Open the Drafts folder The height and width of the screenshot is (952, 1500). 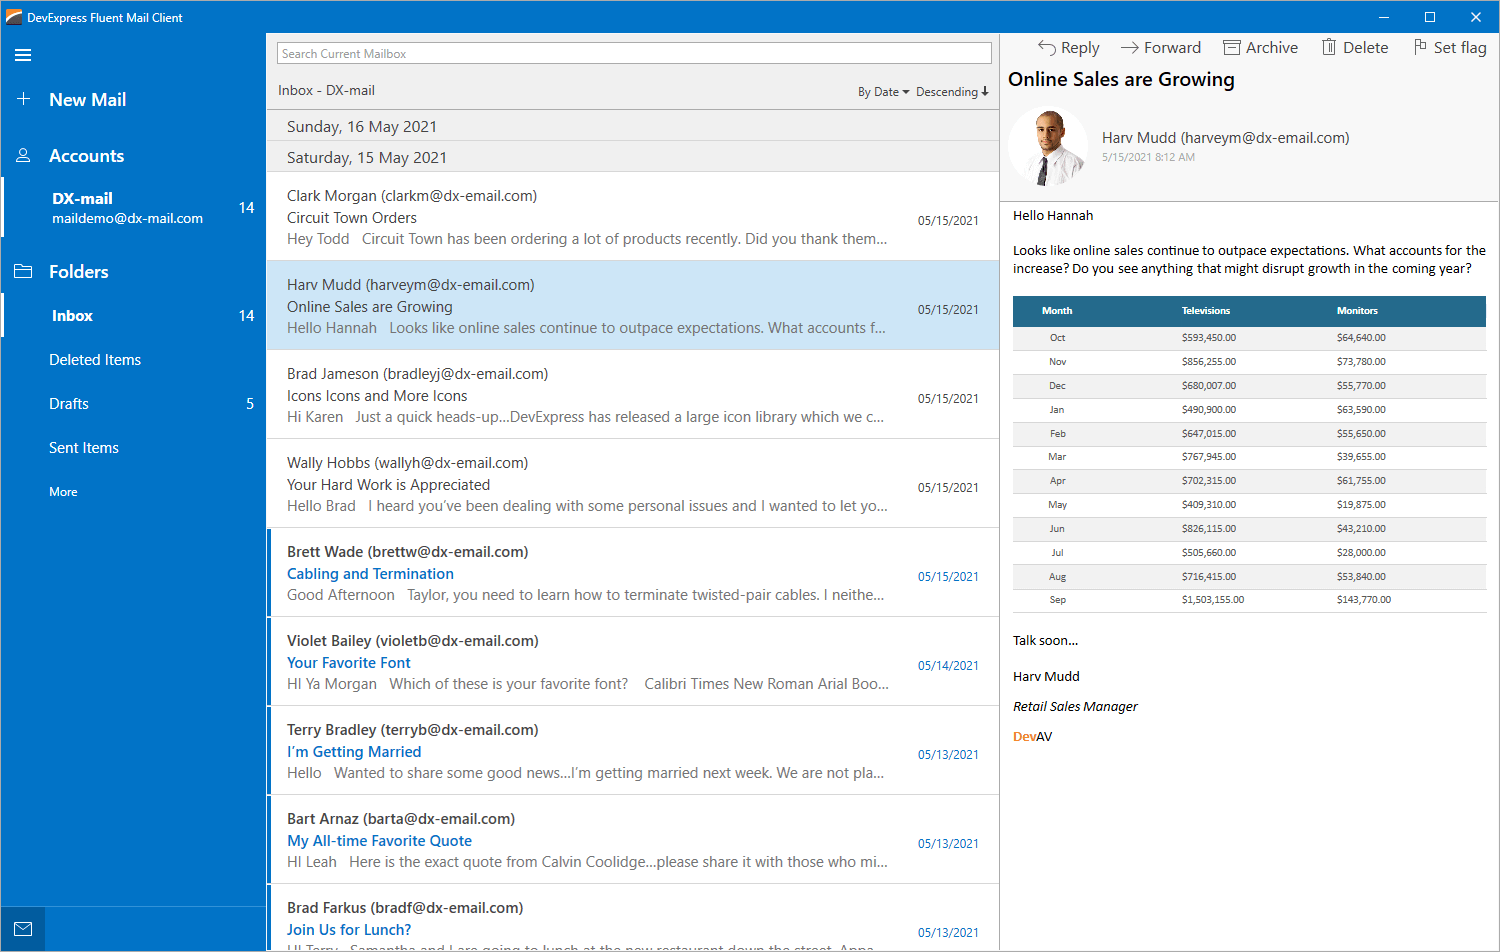[69, 404]
